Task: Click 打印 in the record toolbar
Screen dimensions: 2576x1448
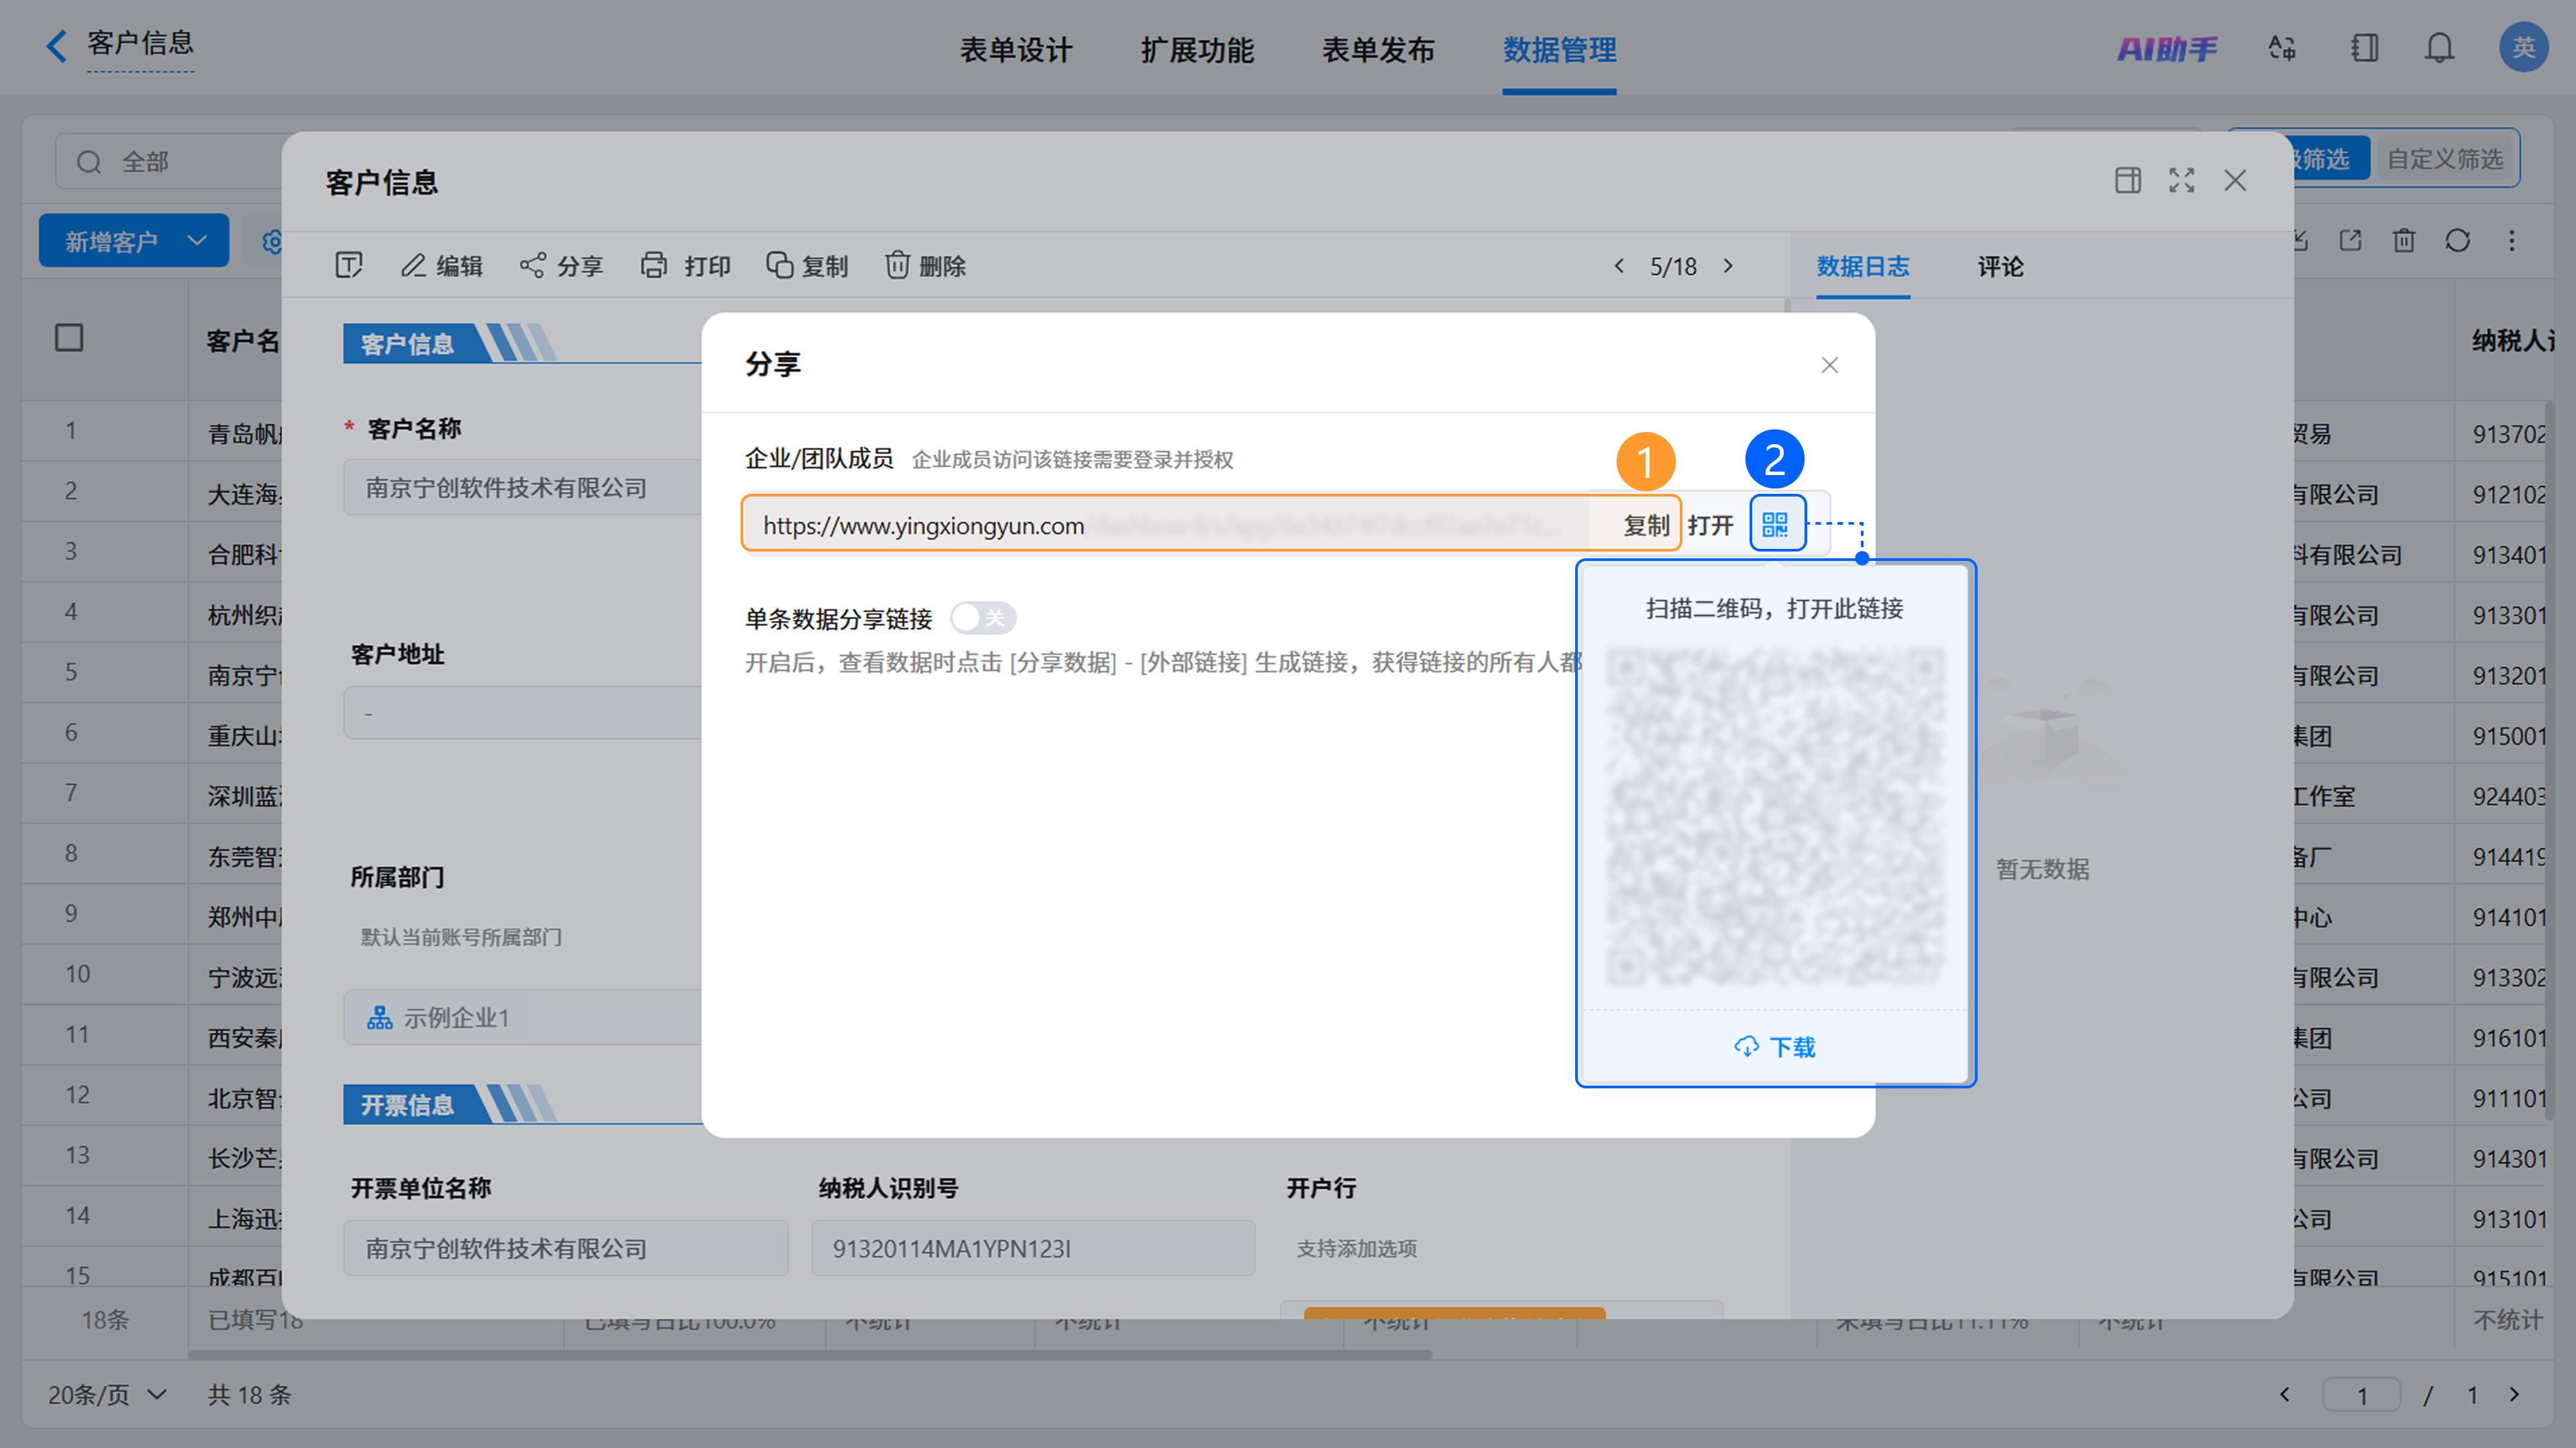Action: pos(686,266)
